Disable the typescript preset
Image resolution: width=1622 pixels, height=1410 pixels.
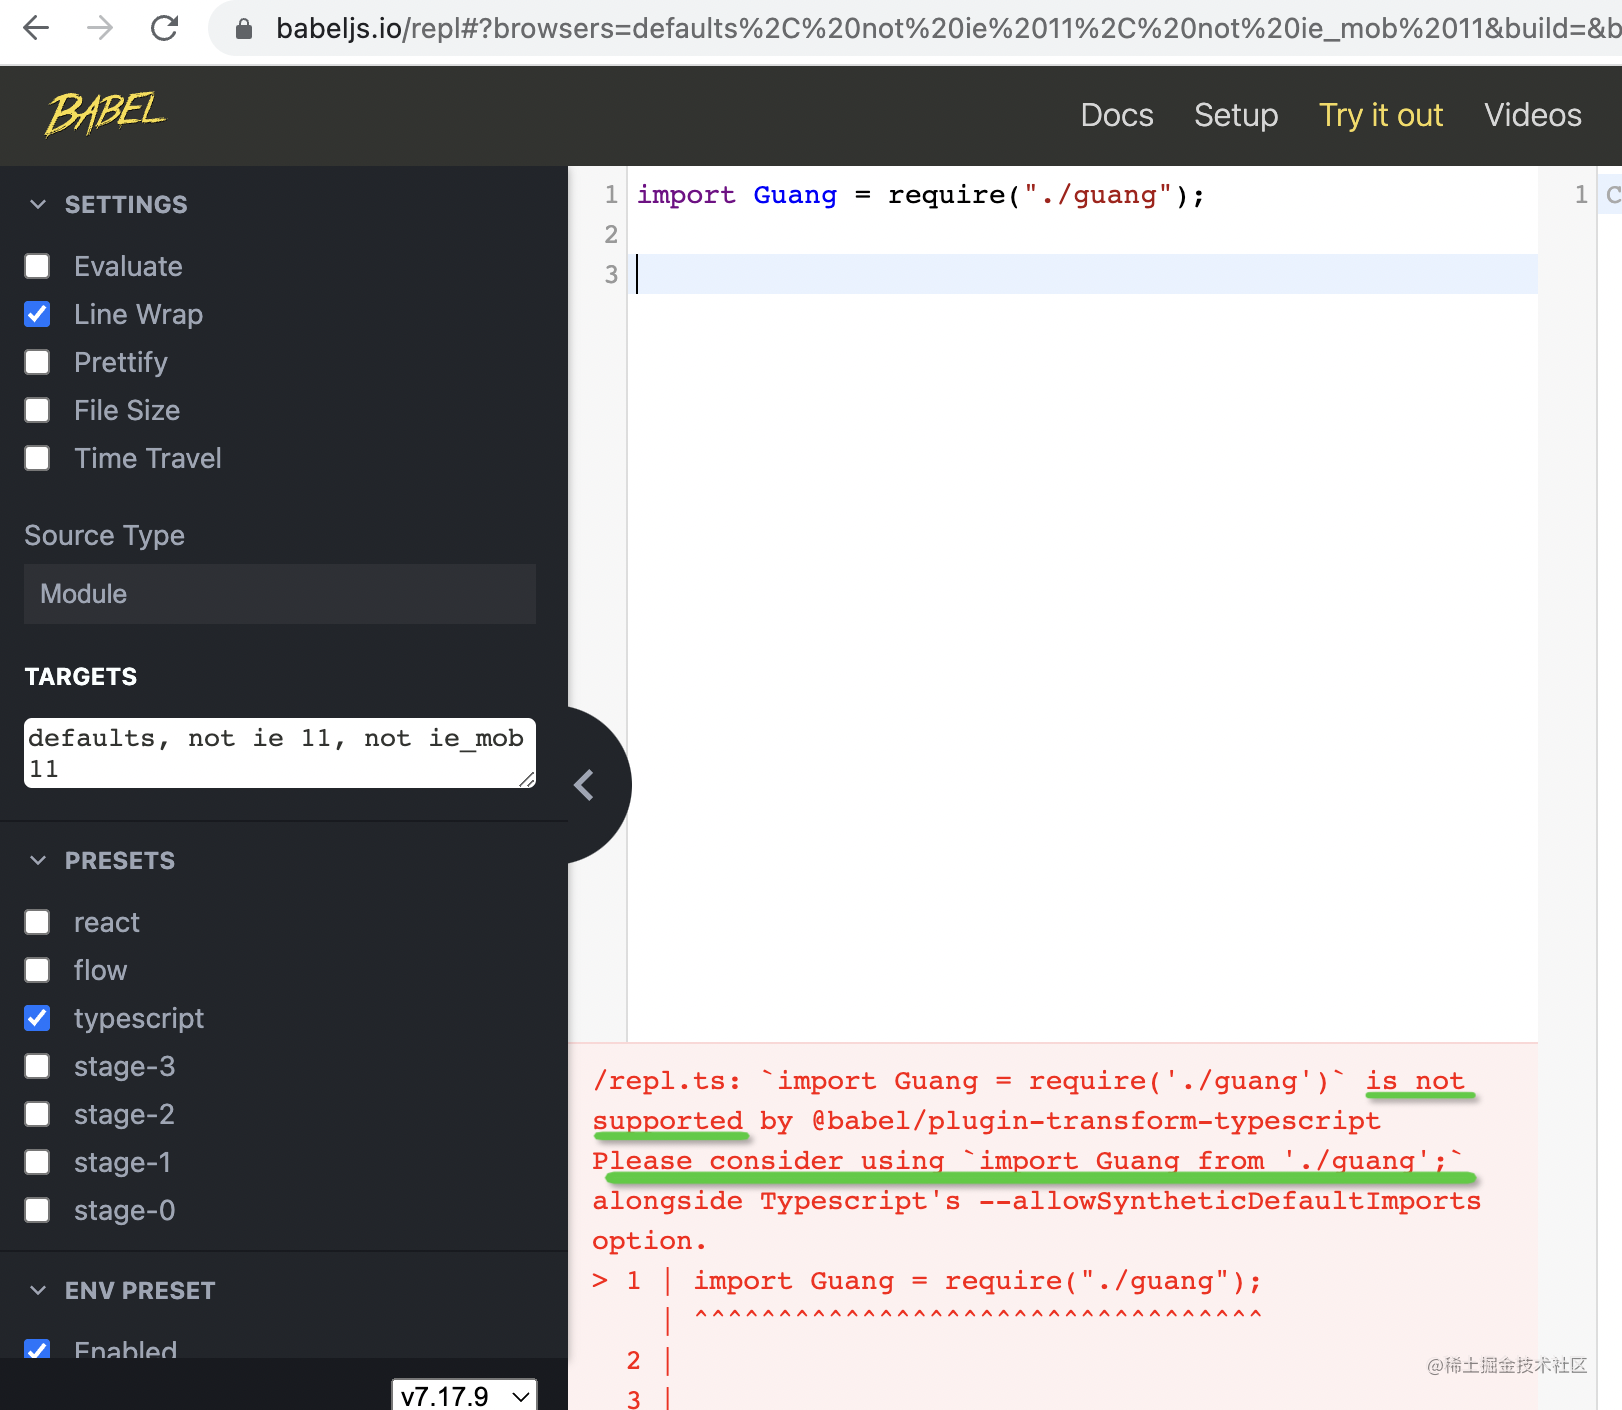(x=37, y=1018)
